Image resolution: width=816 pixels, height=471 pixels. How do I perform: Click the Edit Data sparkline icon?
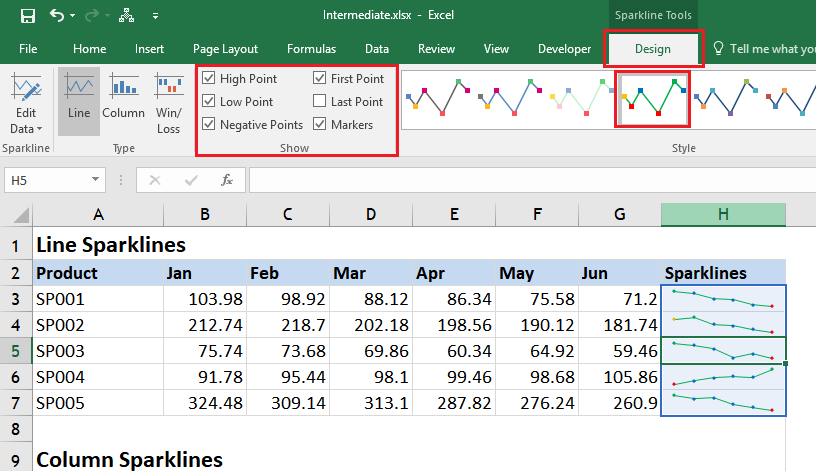(x=26, y=88)
